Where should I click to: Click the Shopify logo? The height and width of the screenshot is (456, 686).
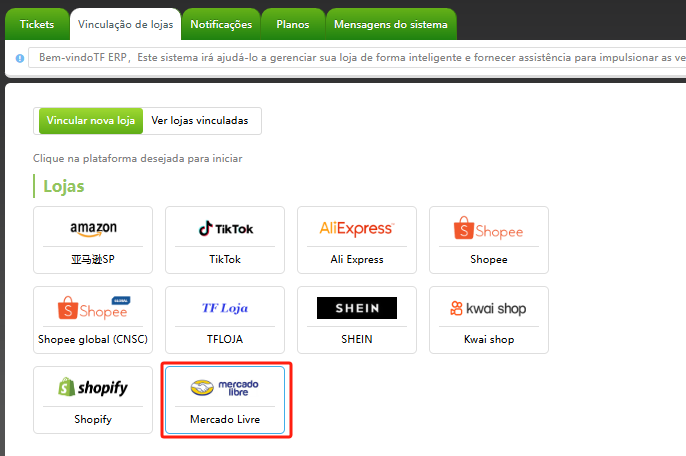tap(93, 388)
